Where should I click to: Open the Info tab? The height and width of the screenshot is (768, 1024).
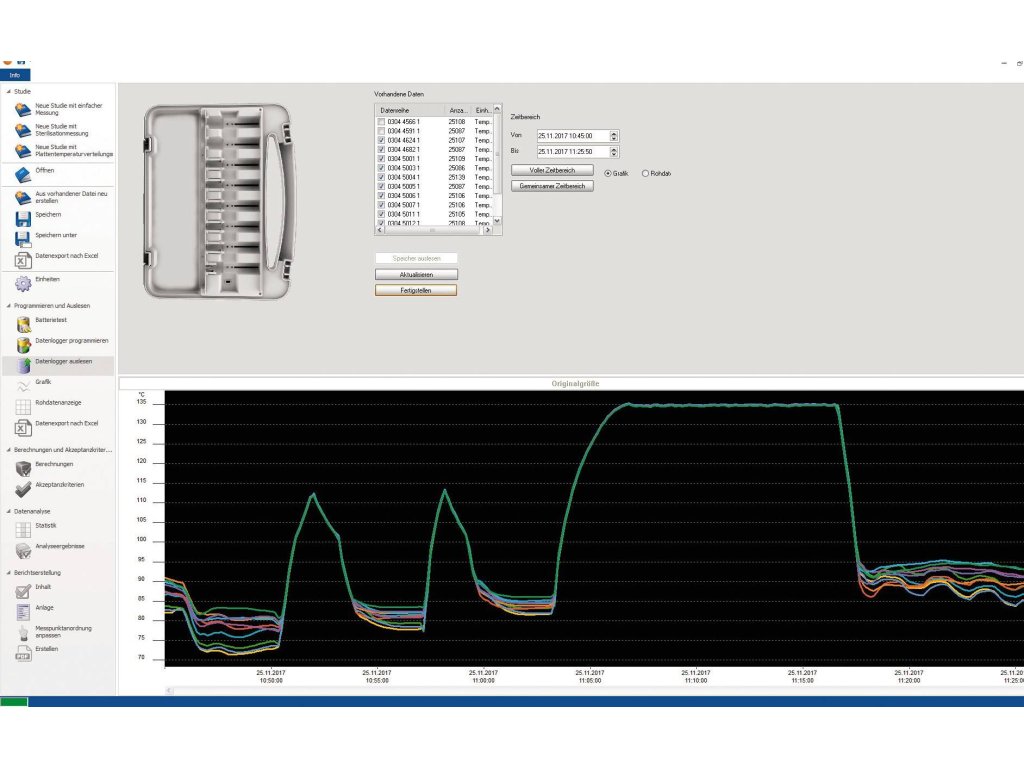click(15, 75)
